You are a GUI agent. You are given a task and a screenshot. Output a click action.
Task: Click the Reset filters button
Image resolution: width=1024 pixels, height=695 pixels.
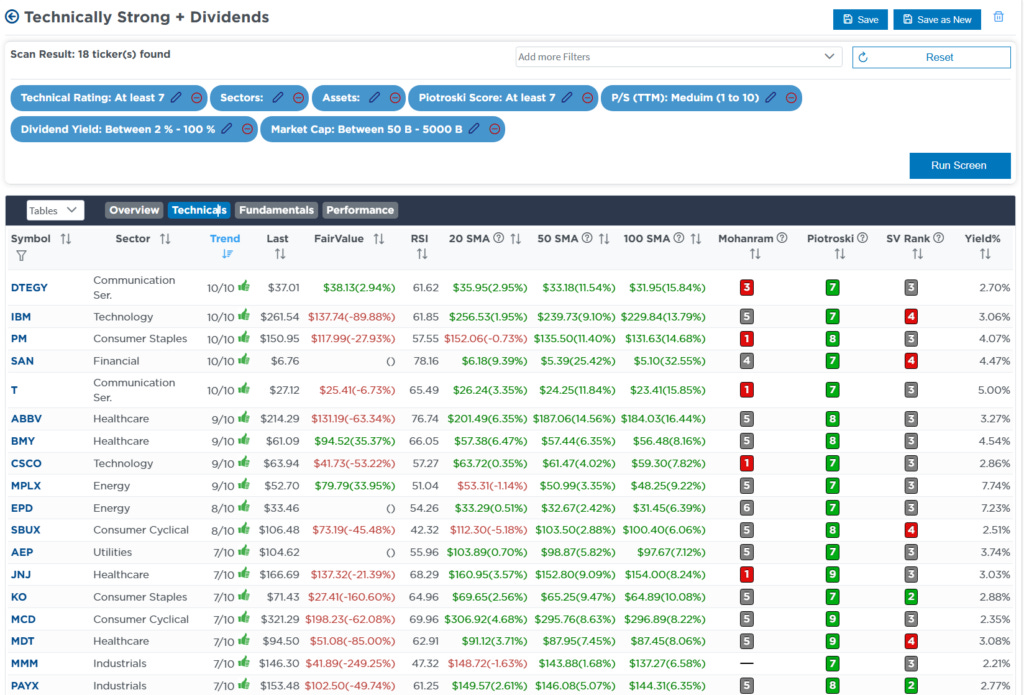pyautogui.click(x=931, y=57)
